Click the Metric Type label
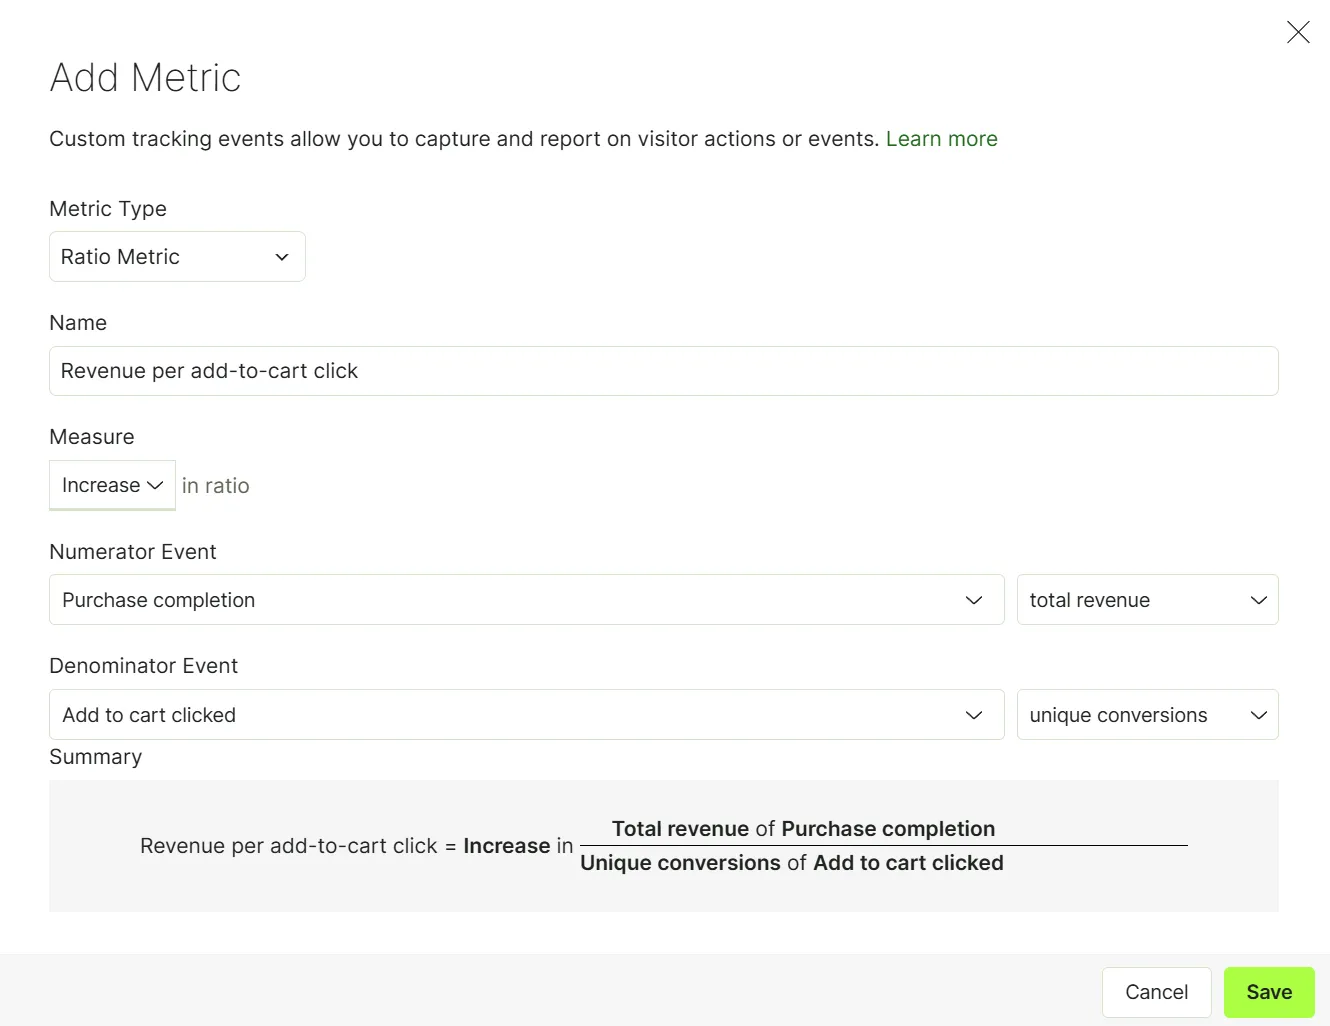The height and width of the screenshot is (1026, 1330). (x=108, y=209)
